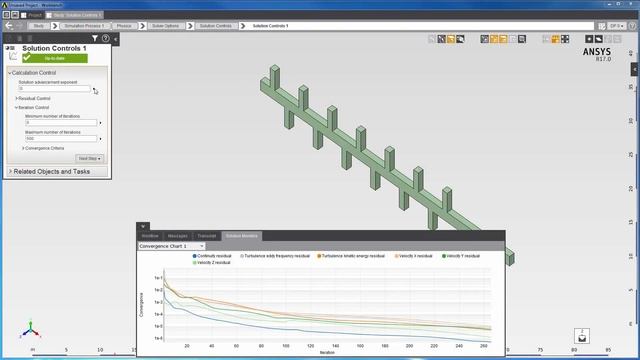This screenshot has width=640, height=360.
Task: Click the checklist icon right of the breadcrumb bar
Action: pyautogui.click(x=602, y=26)
